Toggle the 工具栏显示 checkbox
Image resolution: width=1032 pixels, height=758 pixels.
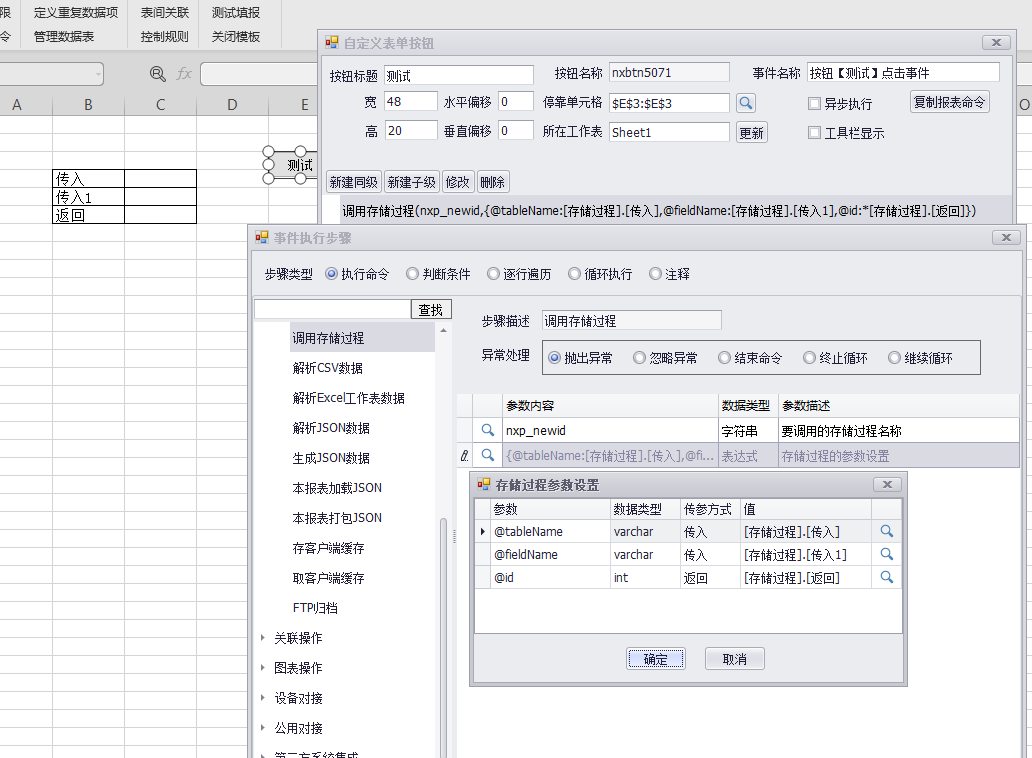point(815,133)
